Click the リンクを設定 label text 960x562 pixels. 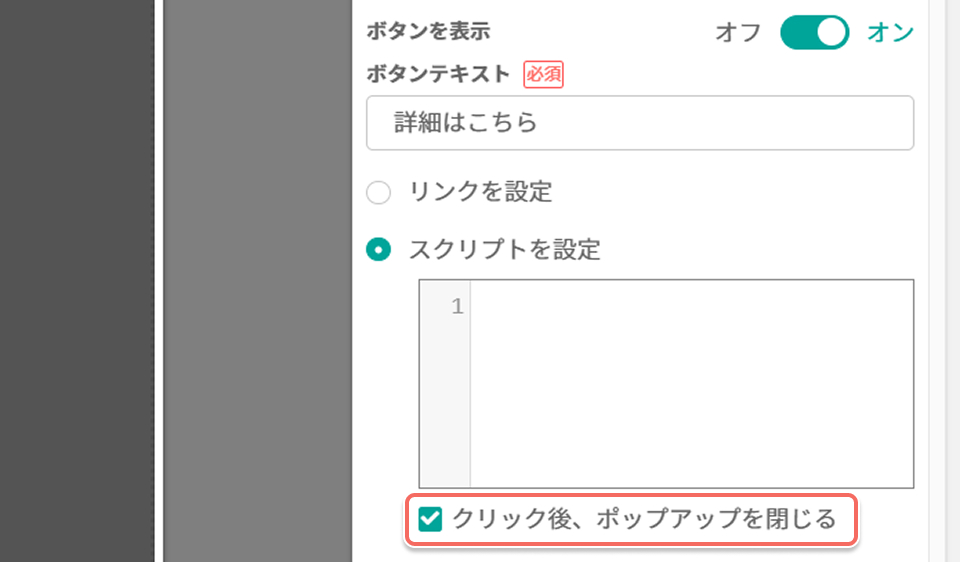pos(481,192)
